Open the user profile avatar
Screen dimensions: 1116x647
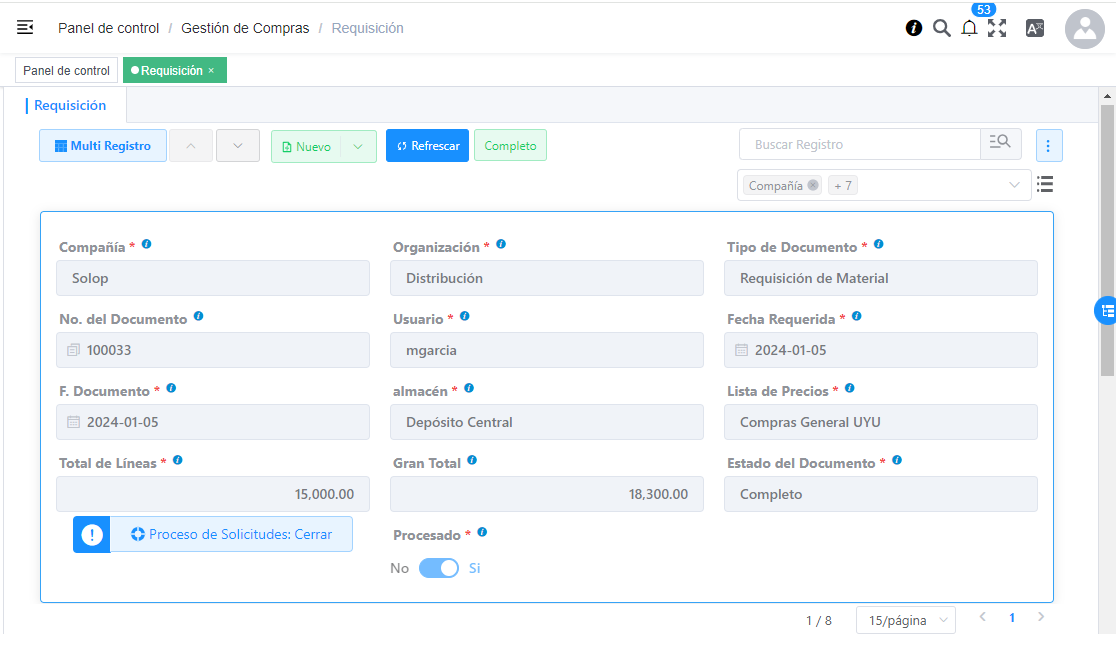point(1084,29)
